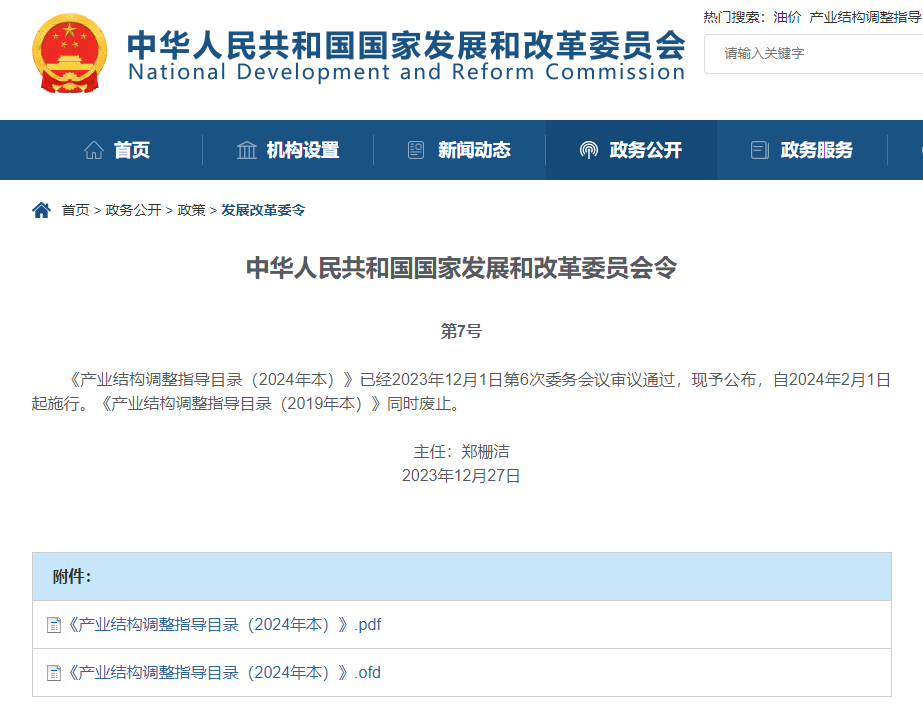Select the building icon beside 机构设置
The height and width of the screenshot is (726, 923).
[x=248, y=149]
